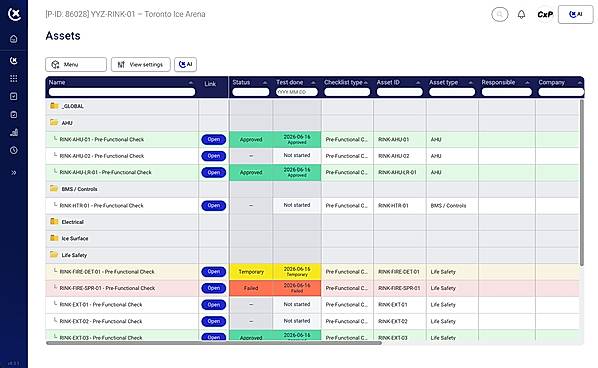
Task: Open the bar chart reports icon in sidebar
Action: (14, 132)
